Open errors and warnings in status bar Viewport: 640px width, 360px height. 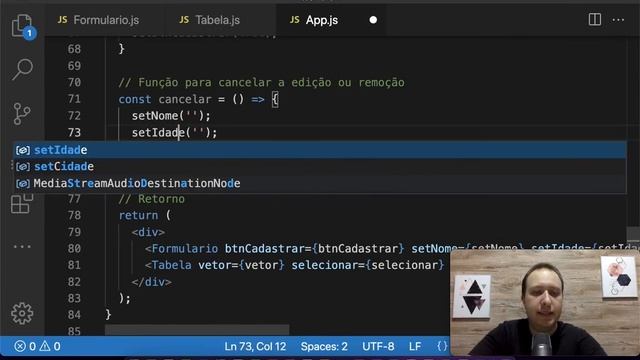pos(38,347)
